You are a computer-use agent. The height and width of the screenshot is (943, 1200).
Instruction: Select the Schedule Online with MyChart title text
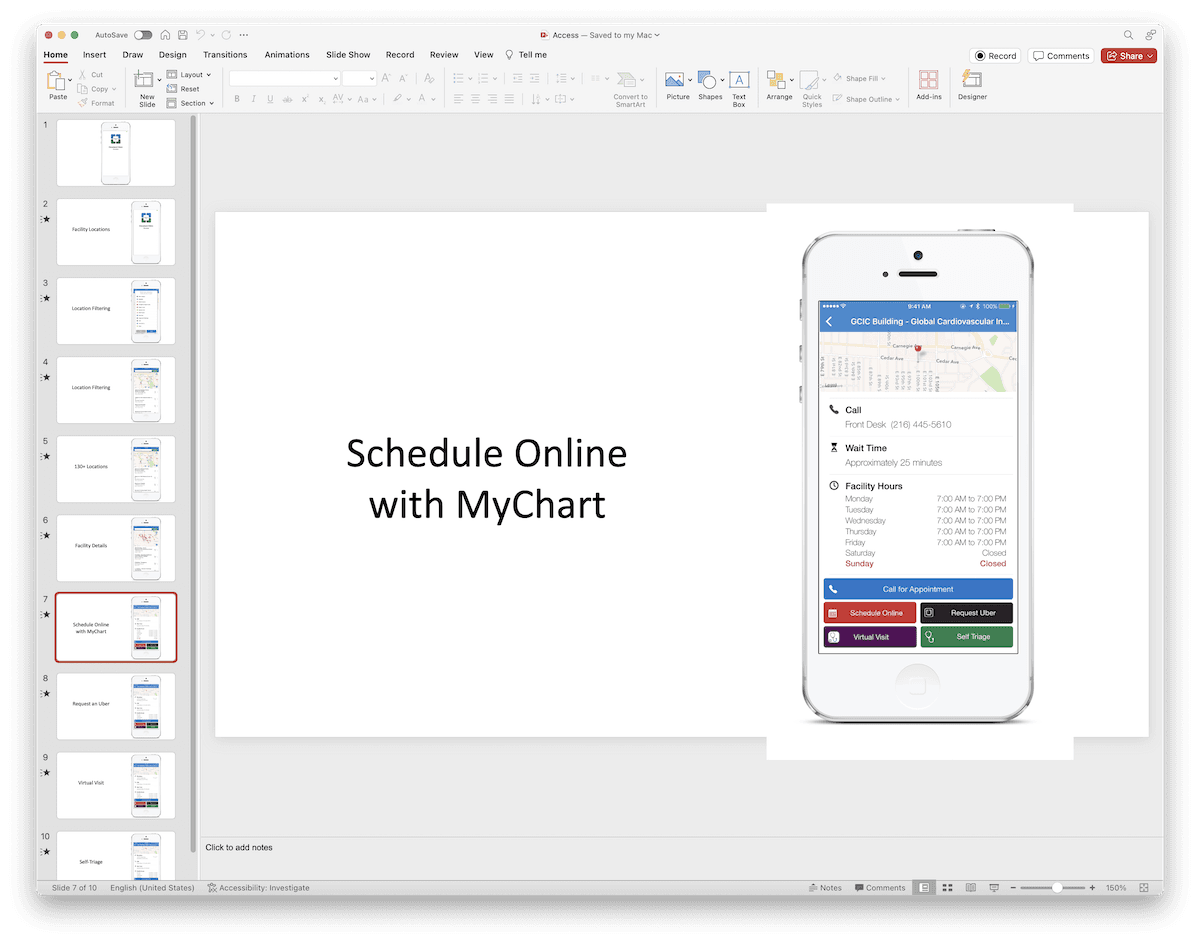click(487, 478)
